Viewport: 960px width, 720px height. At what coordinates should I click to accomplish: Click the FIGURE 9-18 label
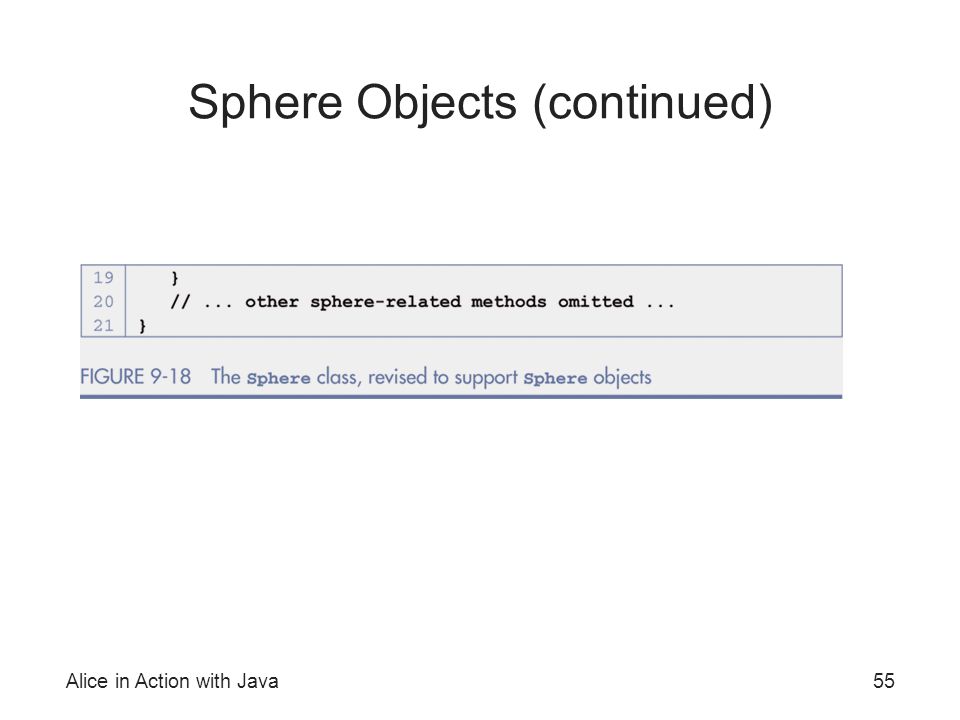tap(135, 377)
